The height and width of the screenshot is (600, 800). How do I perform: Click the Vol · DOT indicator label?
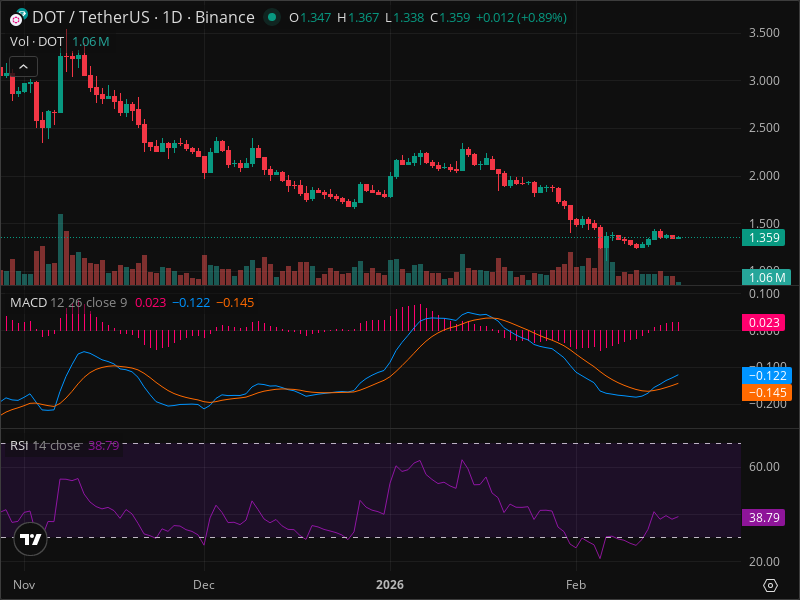tap(37, 41)
